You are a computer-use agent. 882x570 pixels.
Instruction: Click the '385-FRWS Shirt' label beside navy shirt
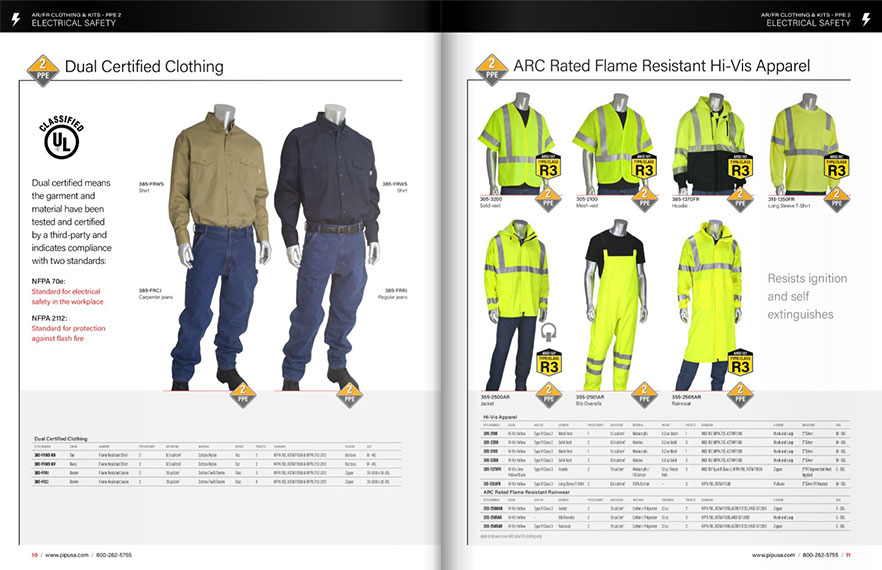(x=395, y=187)
